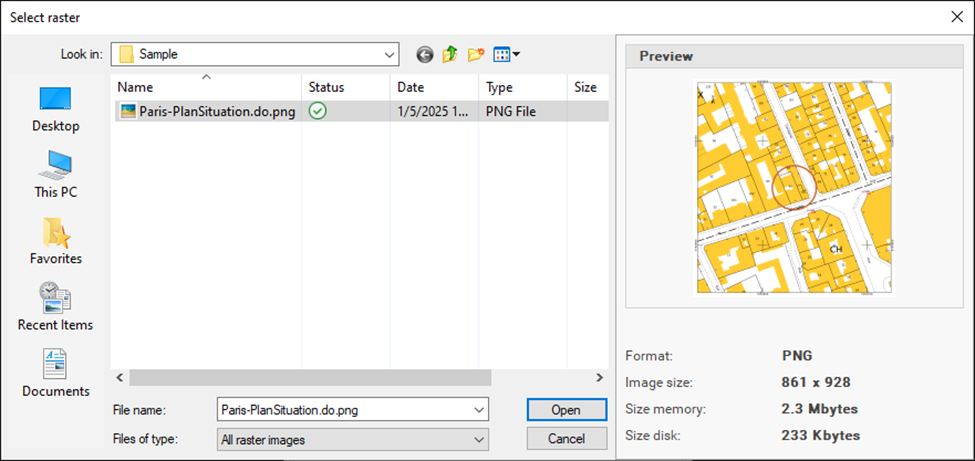The width and height of the screenshot is (975, 461).
Task: Expand the Files of type dropdown
Action: coord(478,439)
